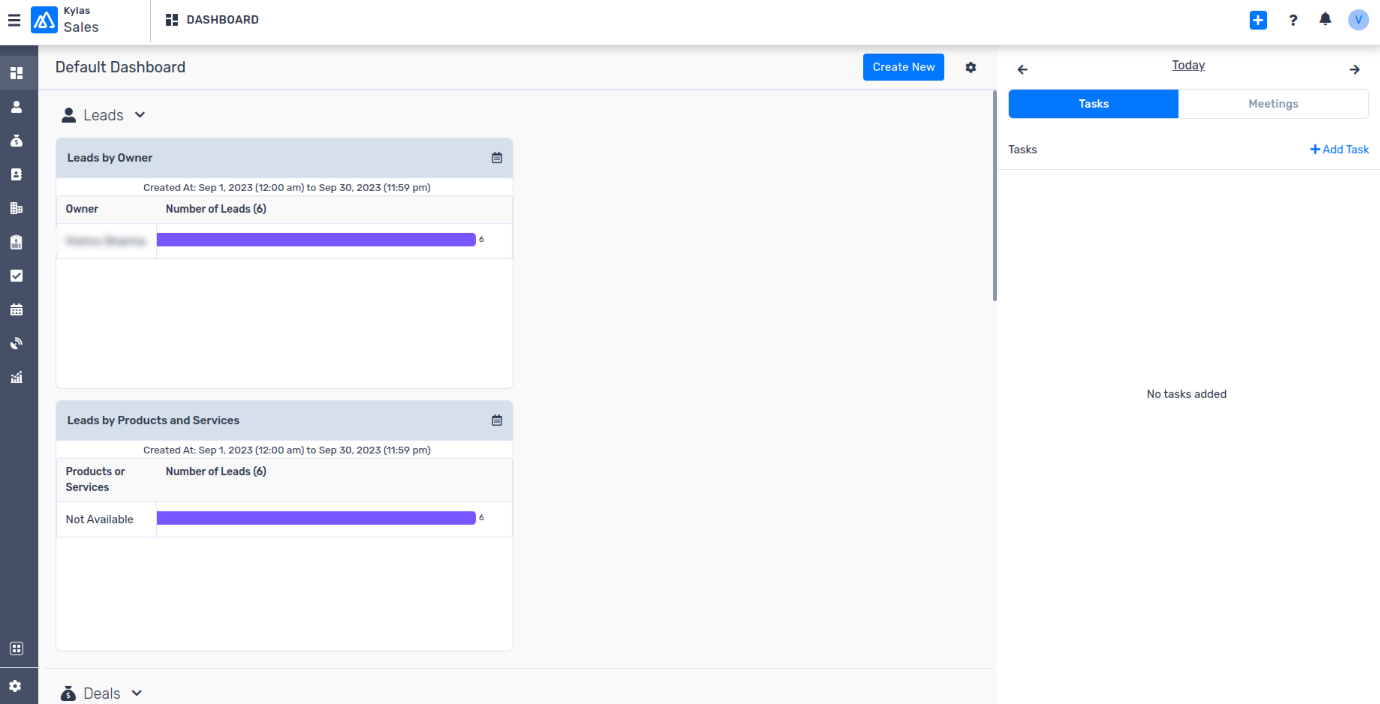Screen dimensions: 1380x704
Task: Open Companies building icon in sidebar
Action: (16, 208)
